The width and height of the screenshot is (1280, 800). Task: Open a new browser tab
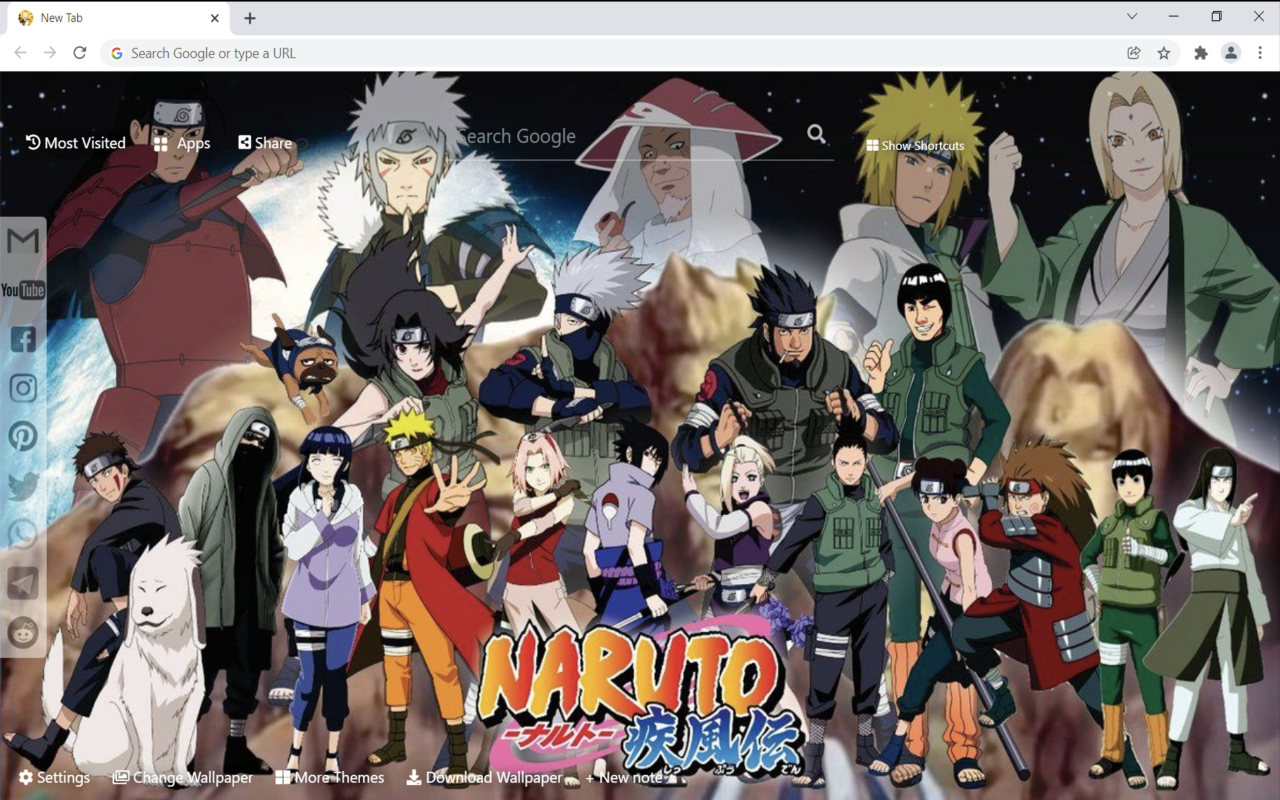(x=250, y=18)
